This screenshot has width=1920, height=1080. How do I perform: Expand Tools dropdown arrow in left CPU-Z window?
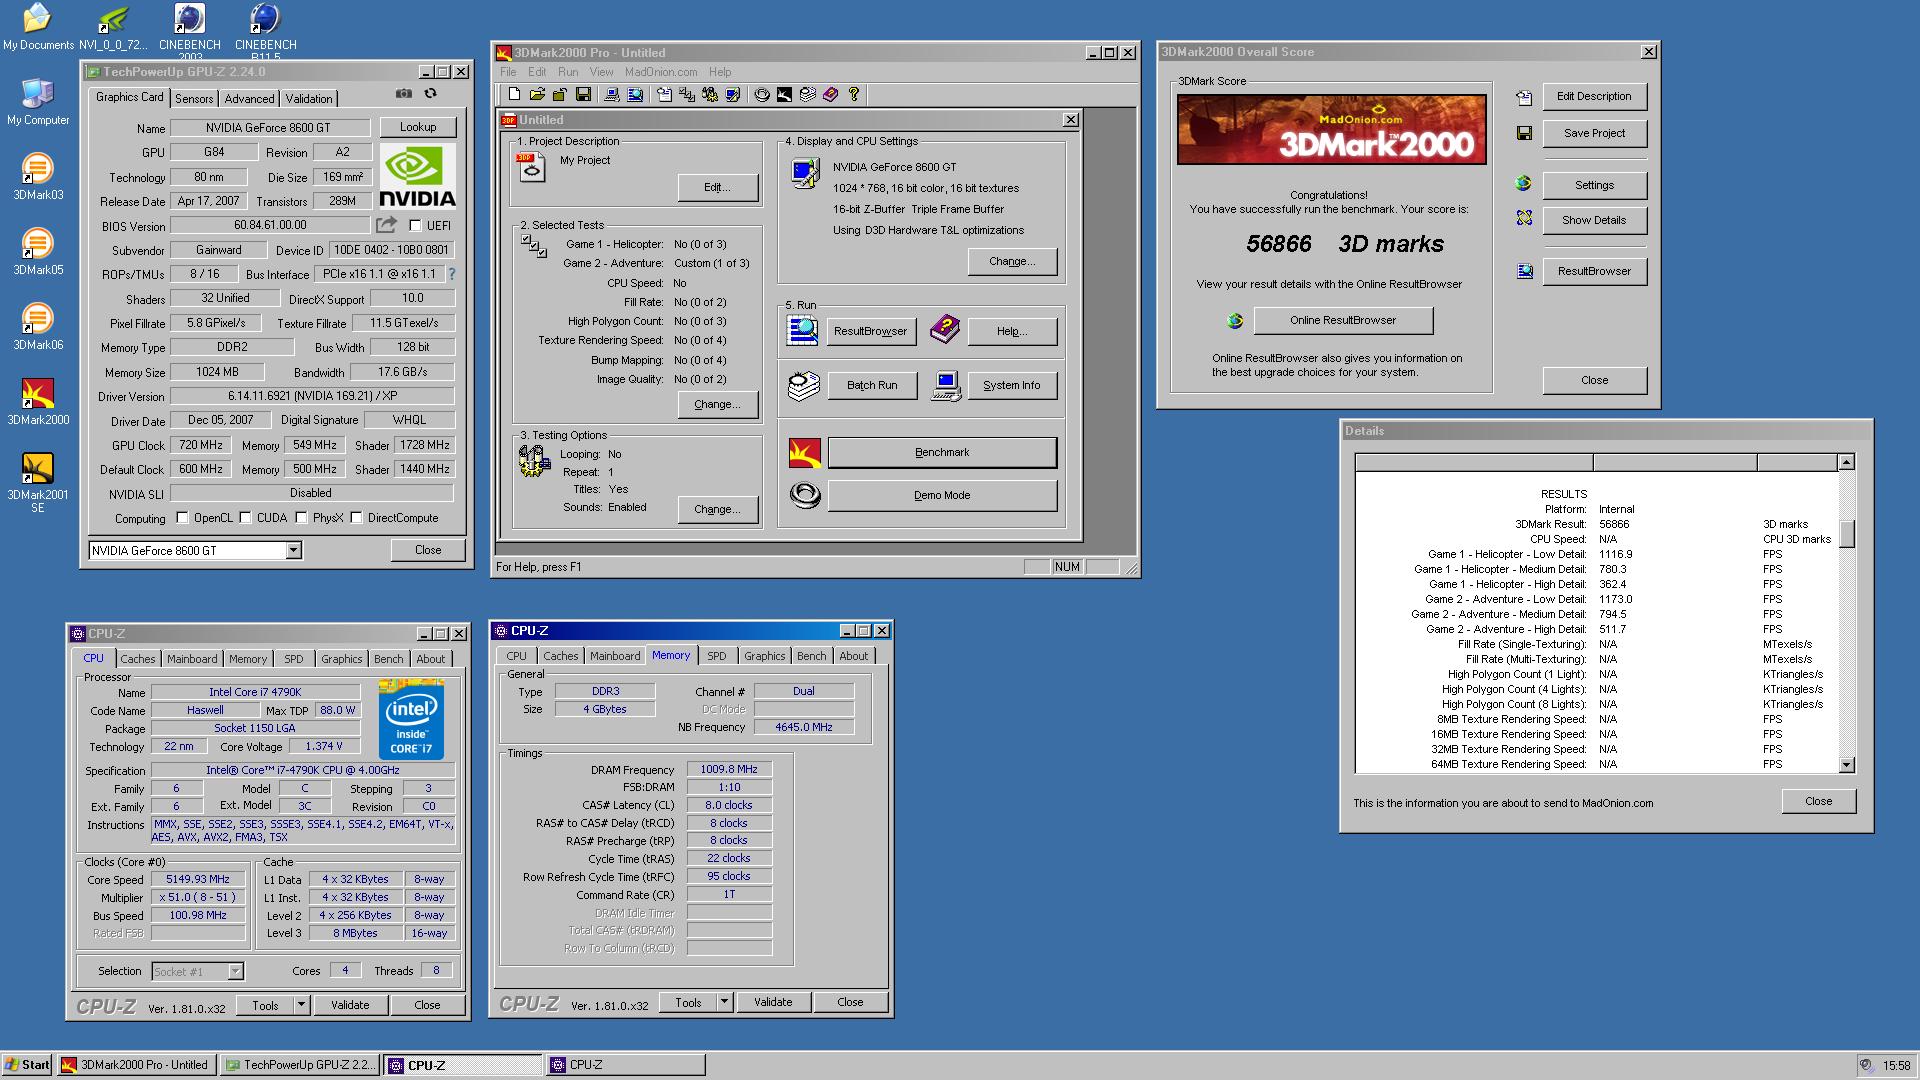click(302, 1005)
